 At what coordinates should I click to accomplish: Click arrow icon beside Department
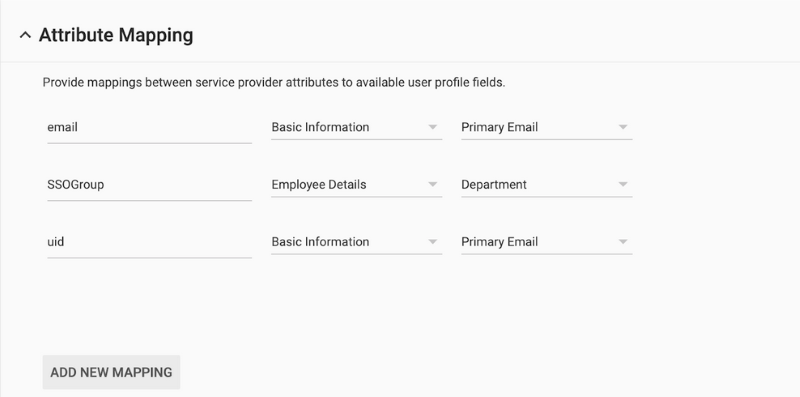(622, 184)
